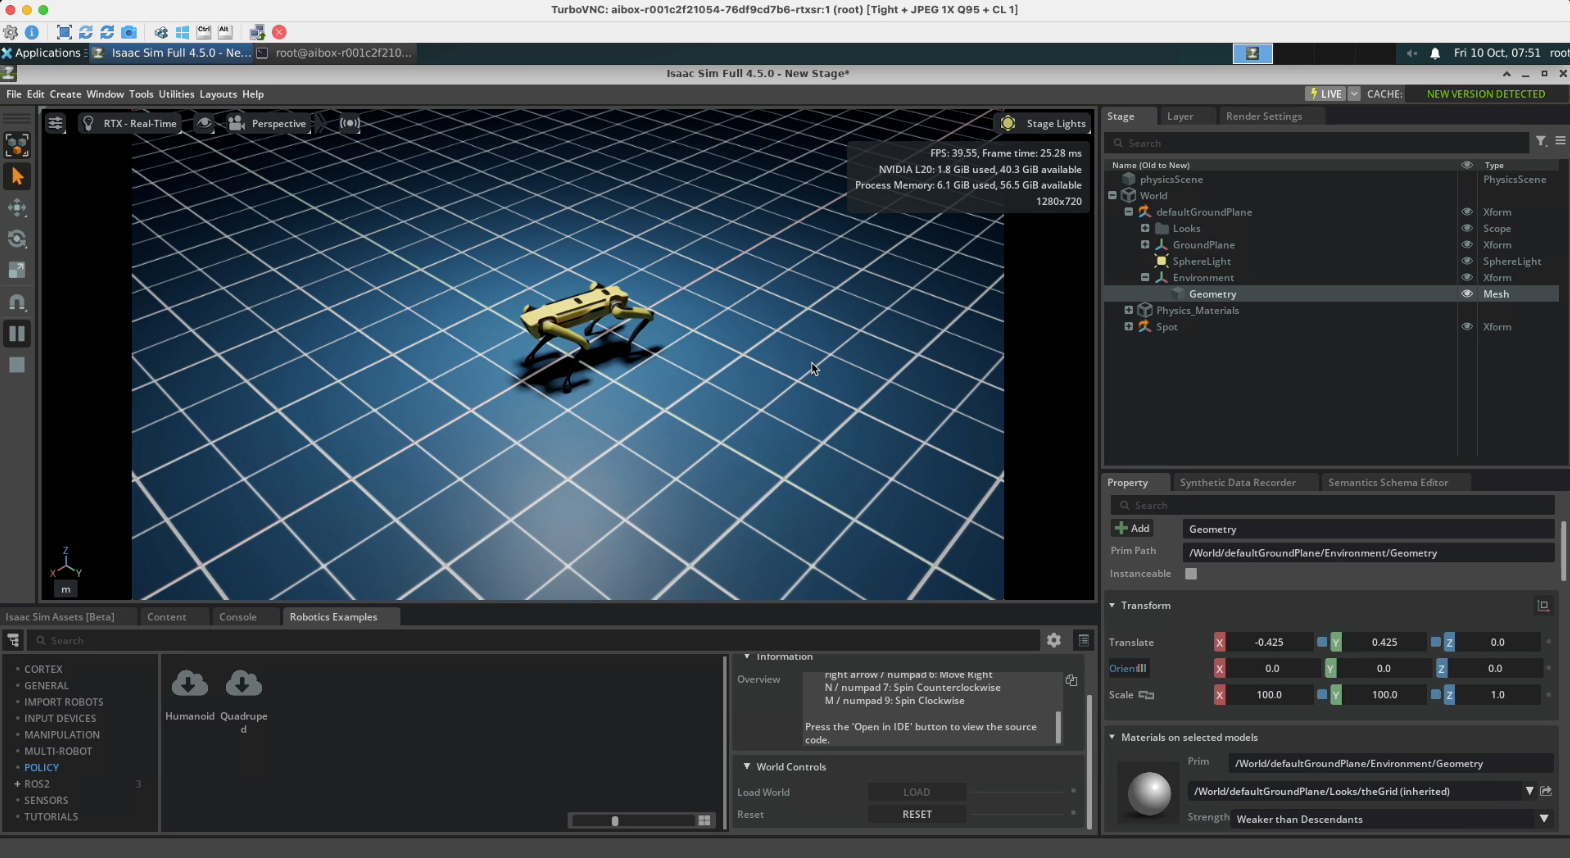
Task: Open viewport settings sliders icon
Action: pos(56,123)
